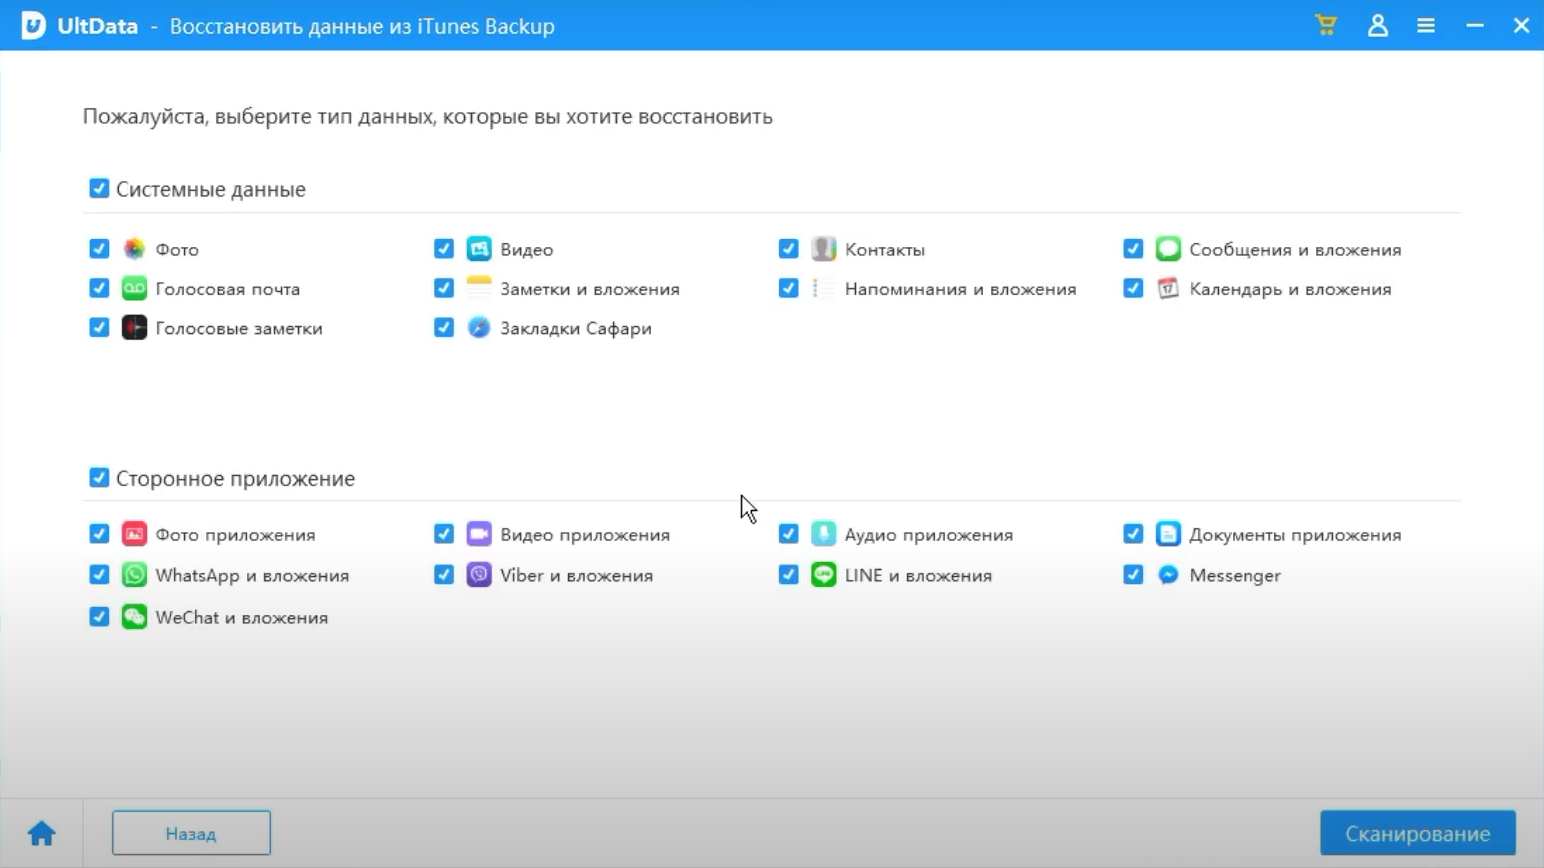Click the Viber icon

coord(479,575)
